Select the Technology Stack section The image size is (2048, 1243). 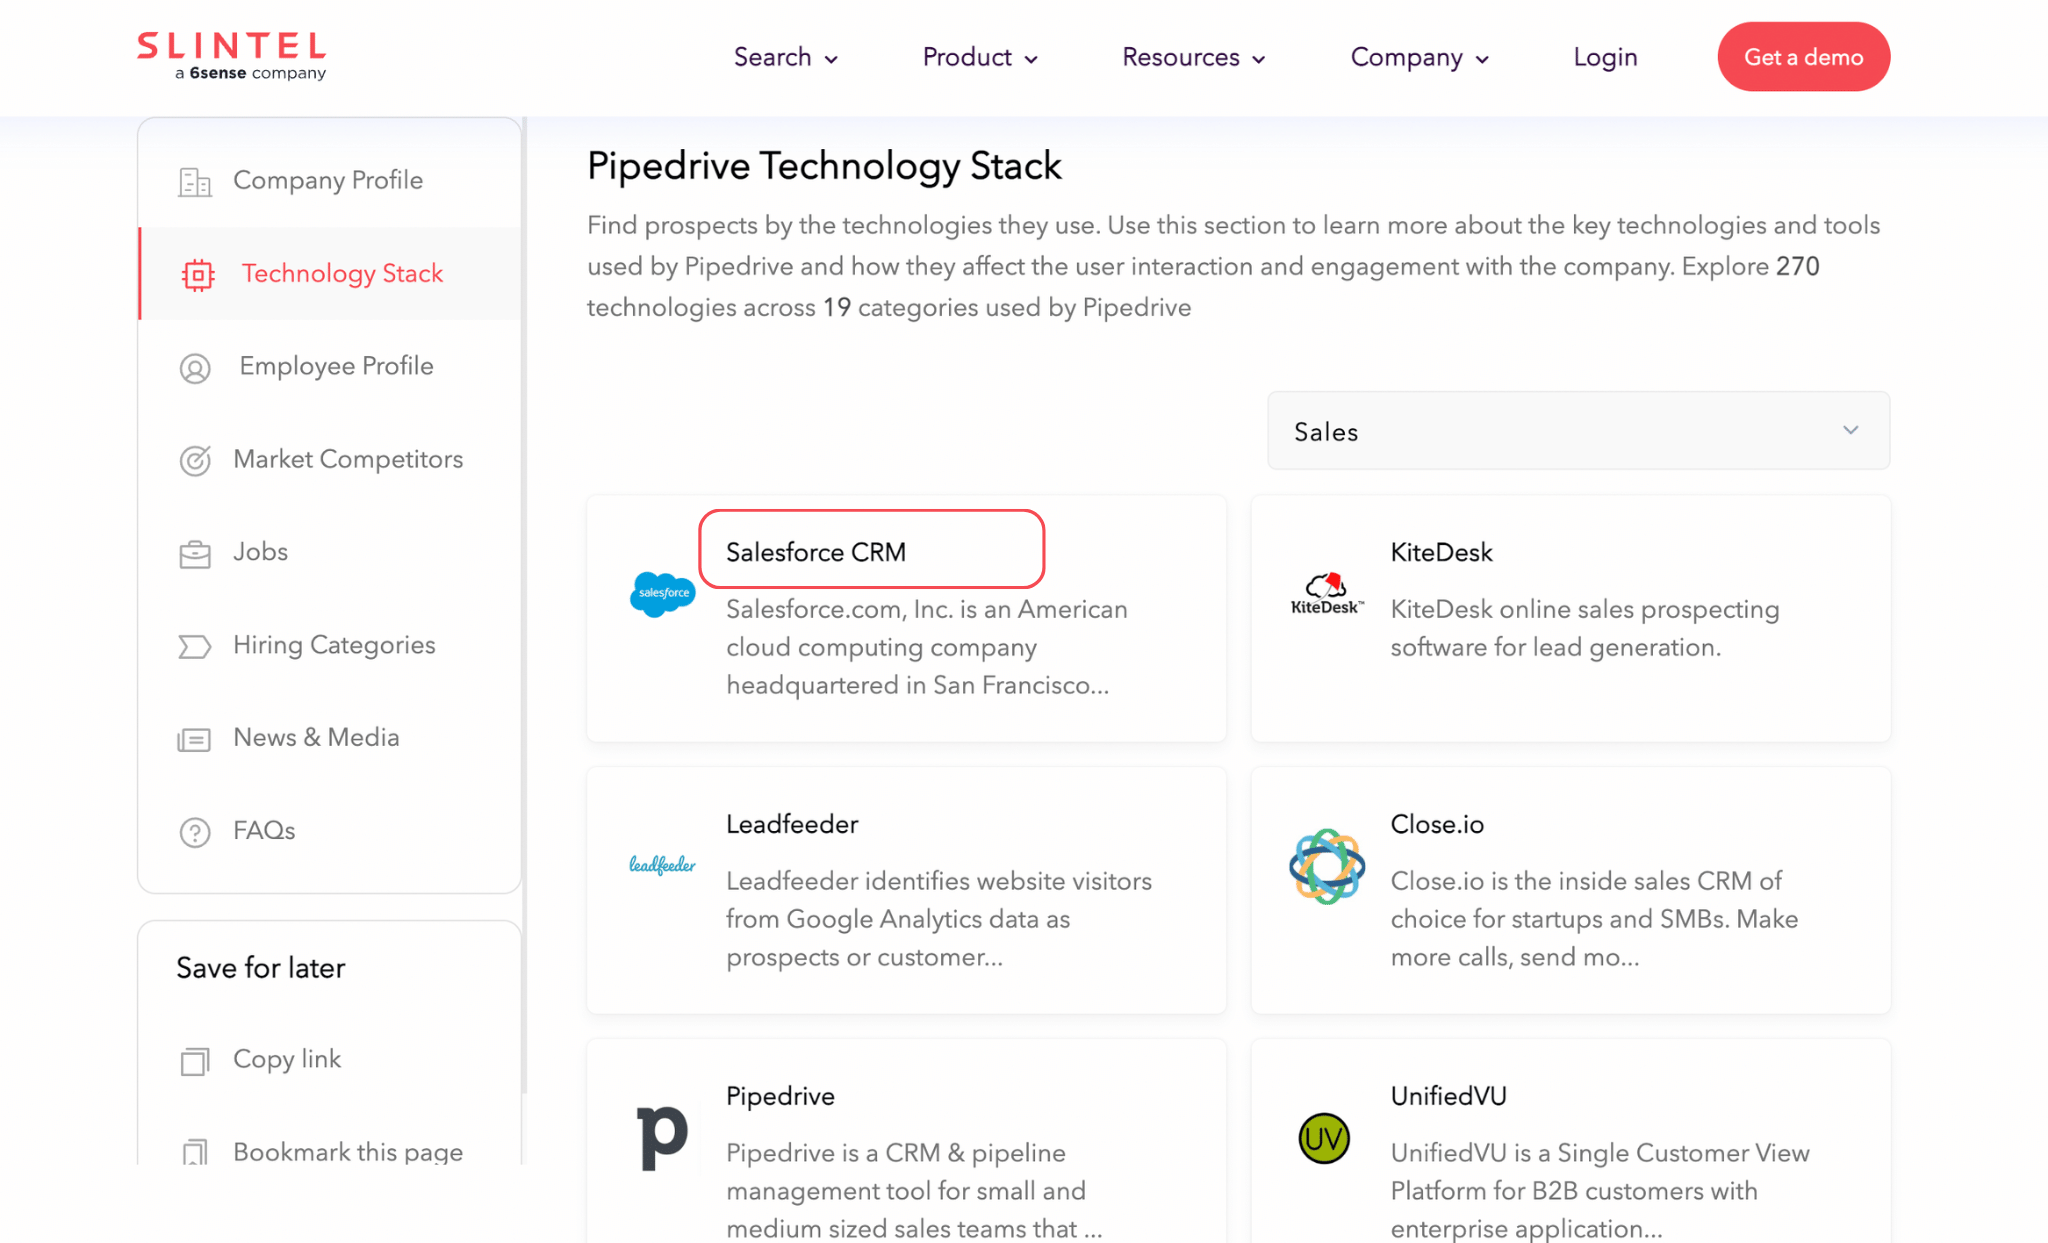coord(330,274)
